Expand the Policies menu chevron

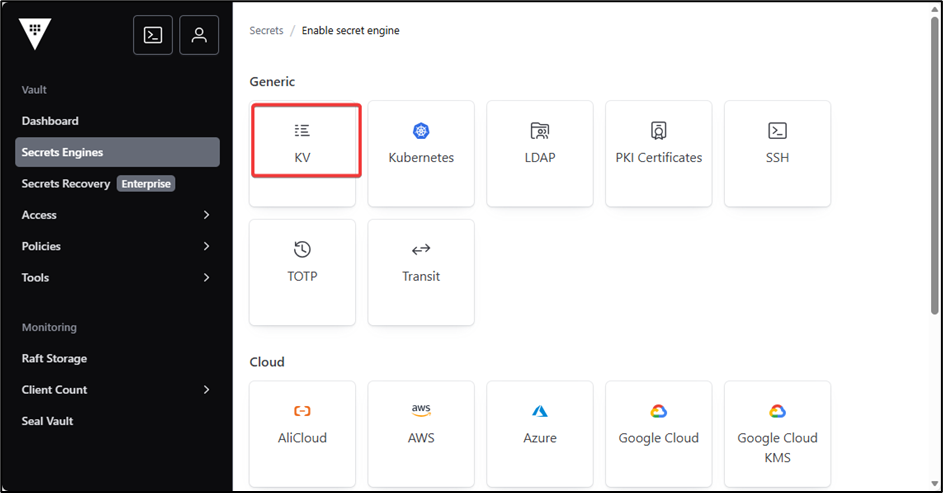coord(206,246)
